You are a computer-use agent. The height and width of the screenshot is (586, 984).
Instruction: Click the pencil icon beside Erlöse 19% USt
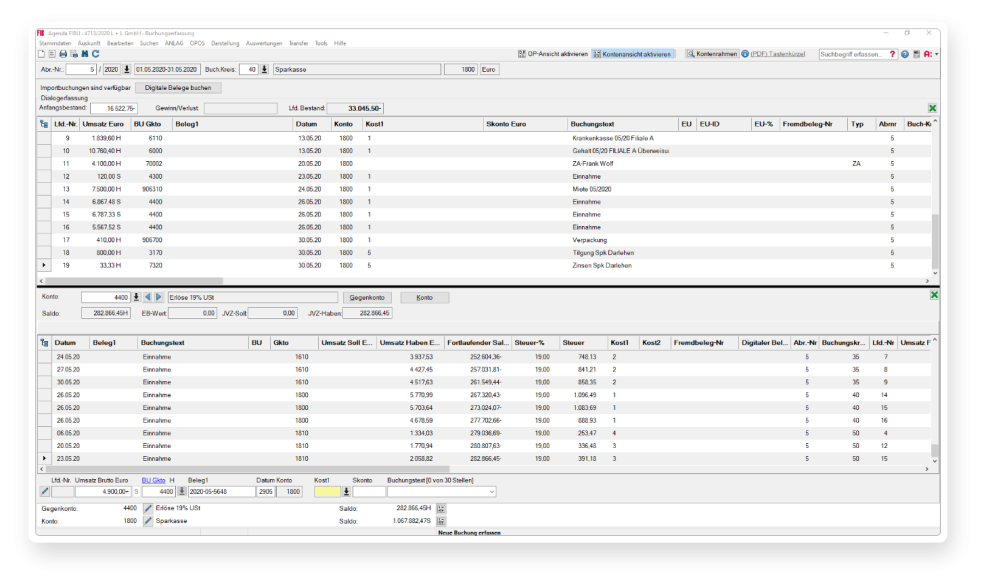coord(148,508)
